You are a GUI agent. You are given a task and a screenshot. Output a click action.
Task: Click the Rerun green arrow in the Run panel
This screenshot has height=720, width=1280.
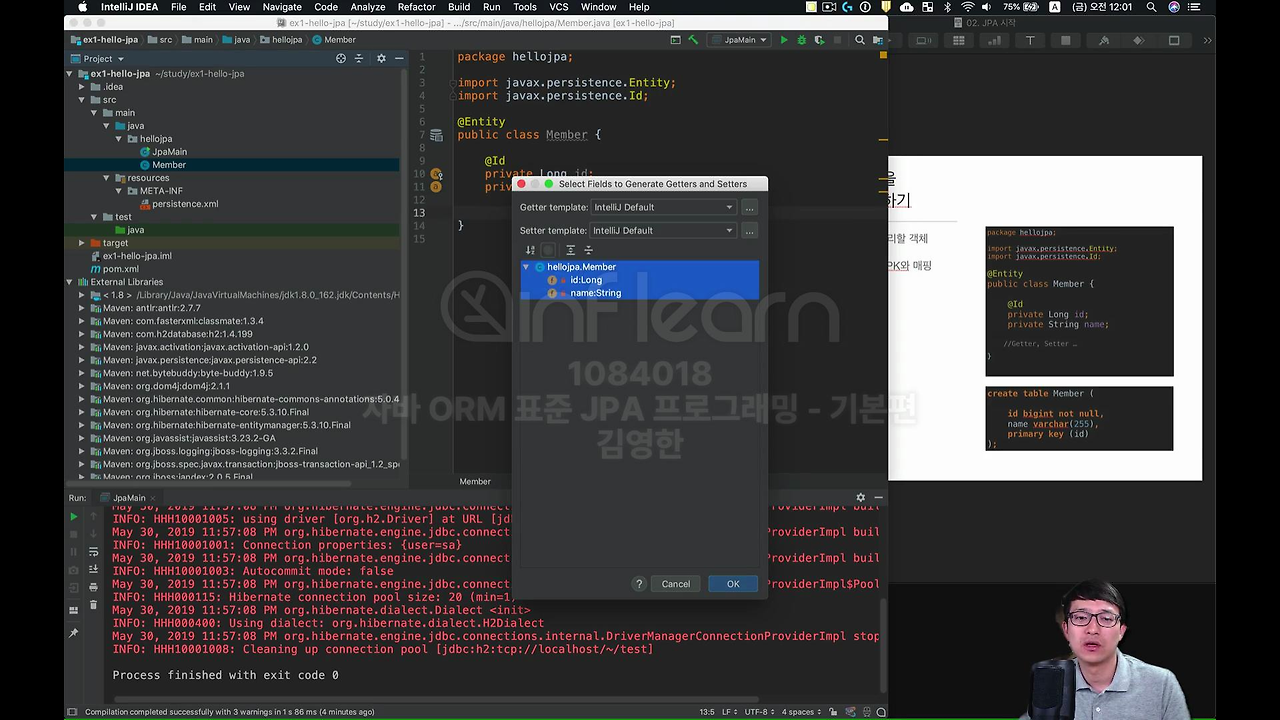point(73,517)
